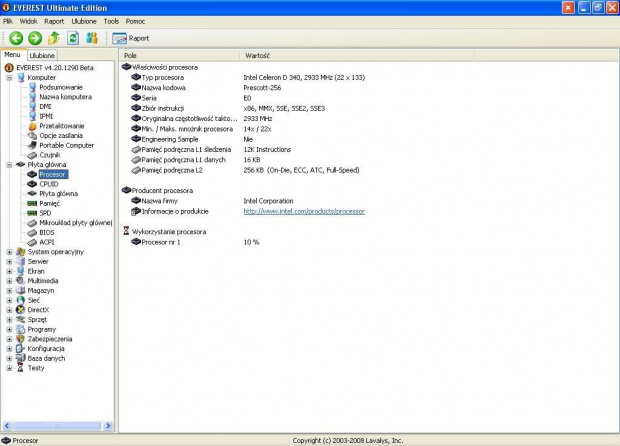
Task: Open the Plik menu
Action: [8, 21]
